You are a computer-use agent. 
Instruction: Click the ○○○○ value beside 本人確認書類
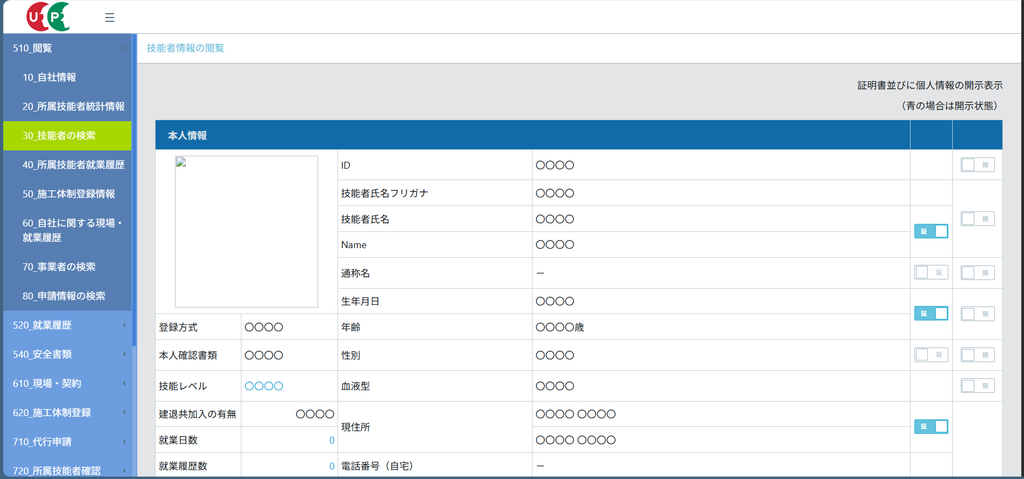264,355
